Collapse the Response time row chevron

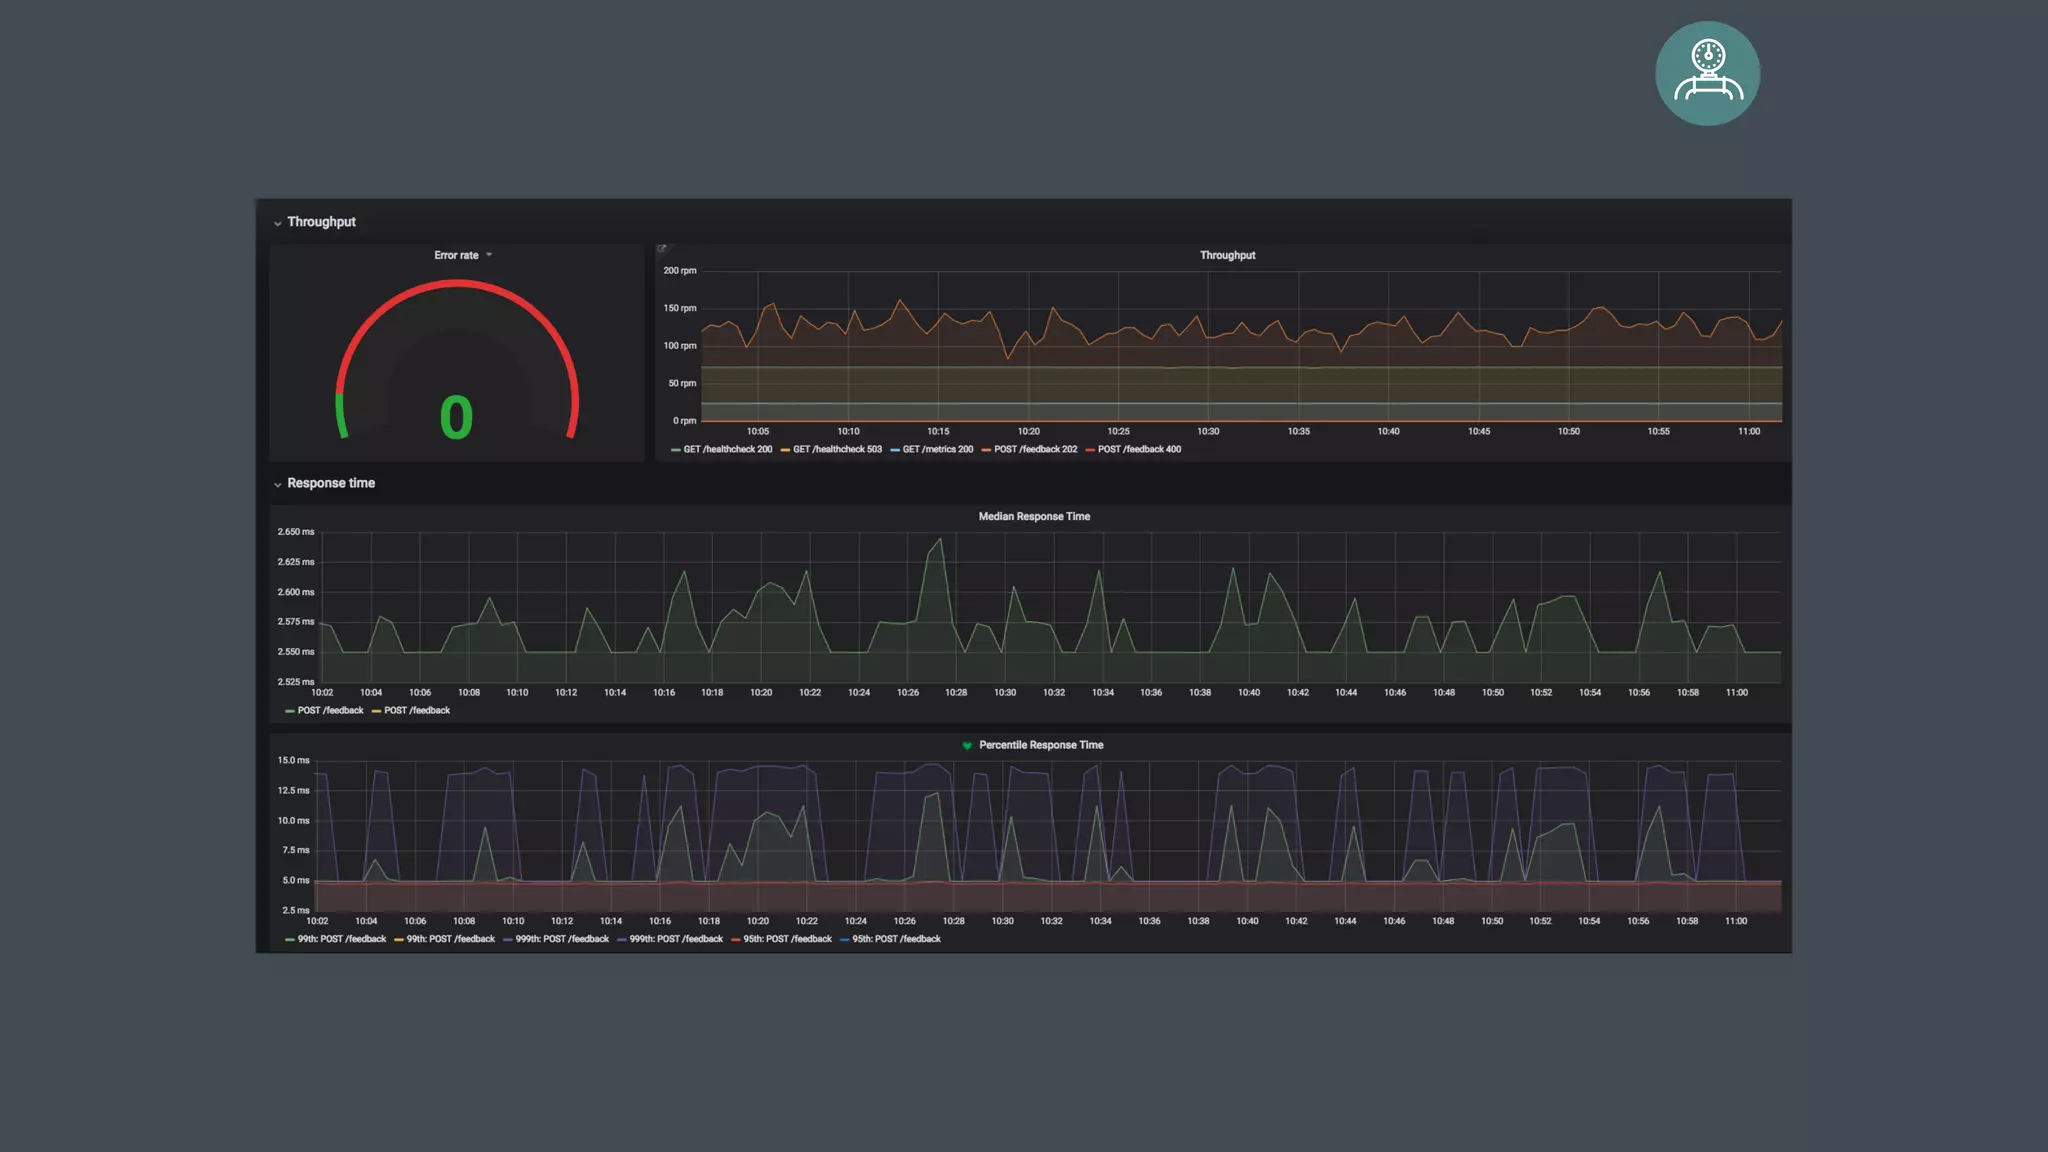coord(277,484)
